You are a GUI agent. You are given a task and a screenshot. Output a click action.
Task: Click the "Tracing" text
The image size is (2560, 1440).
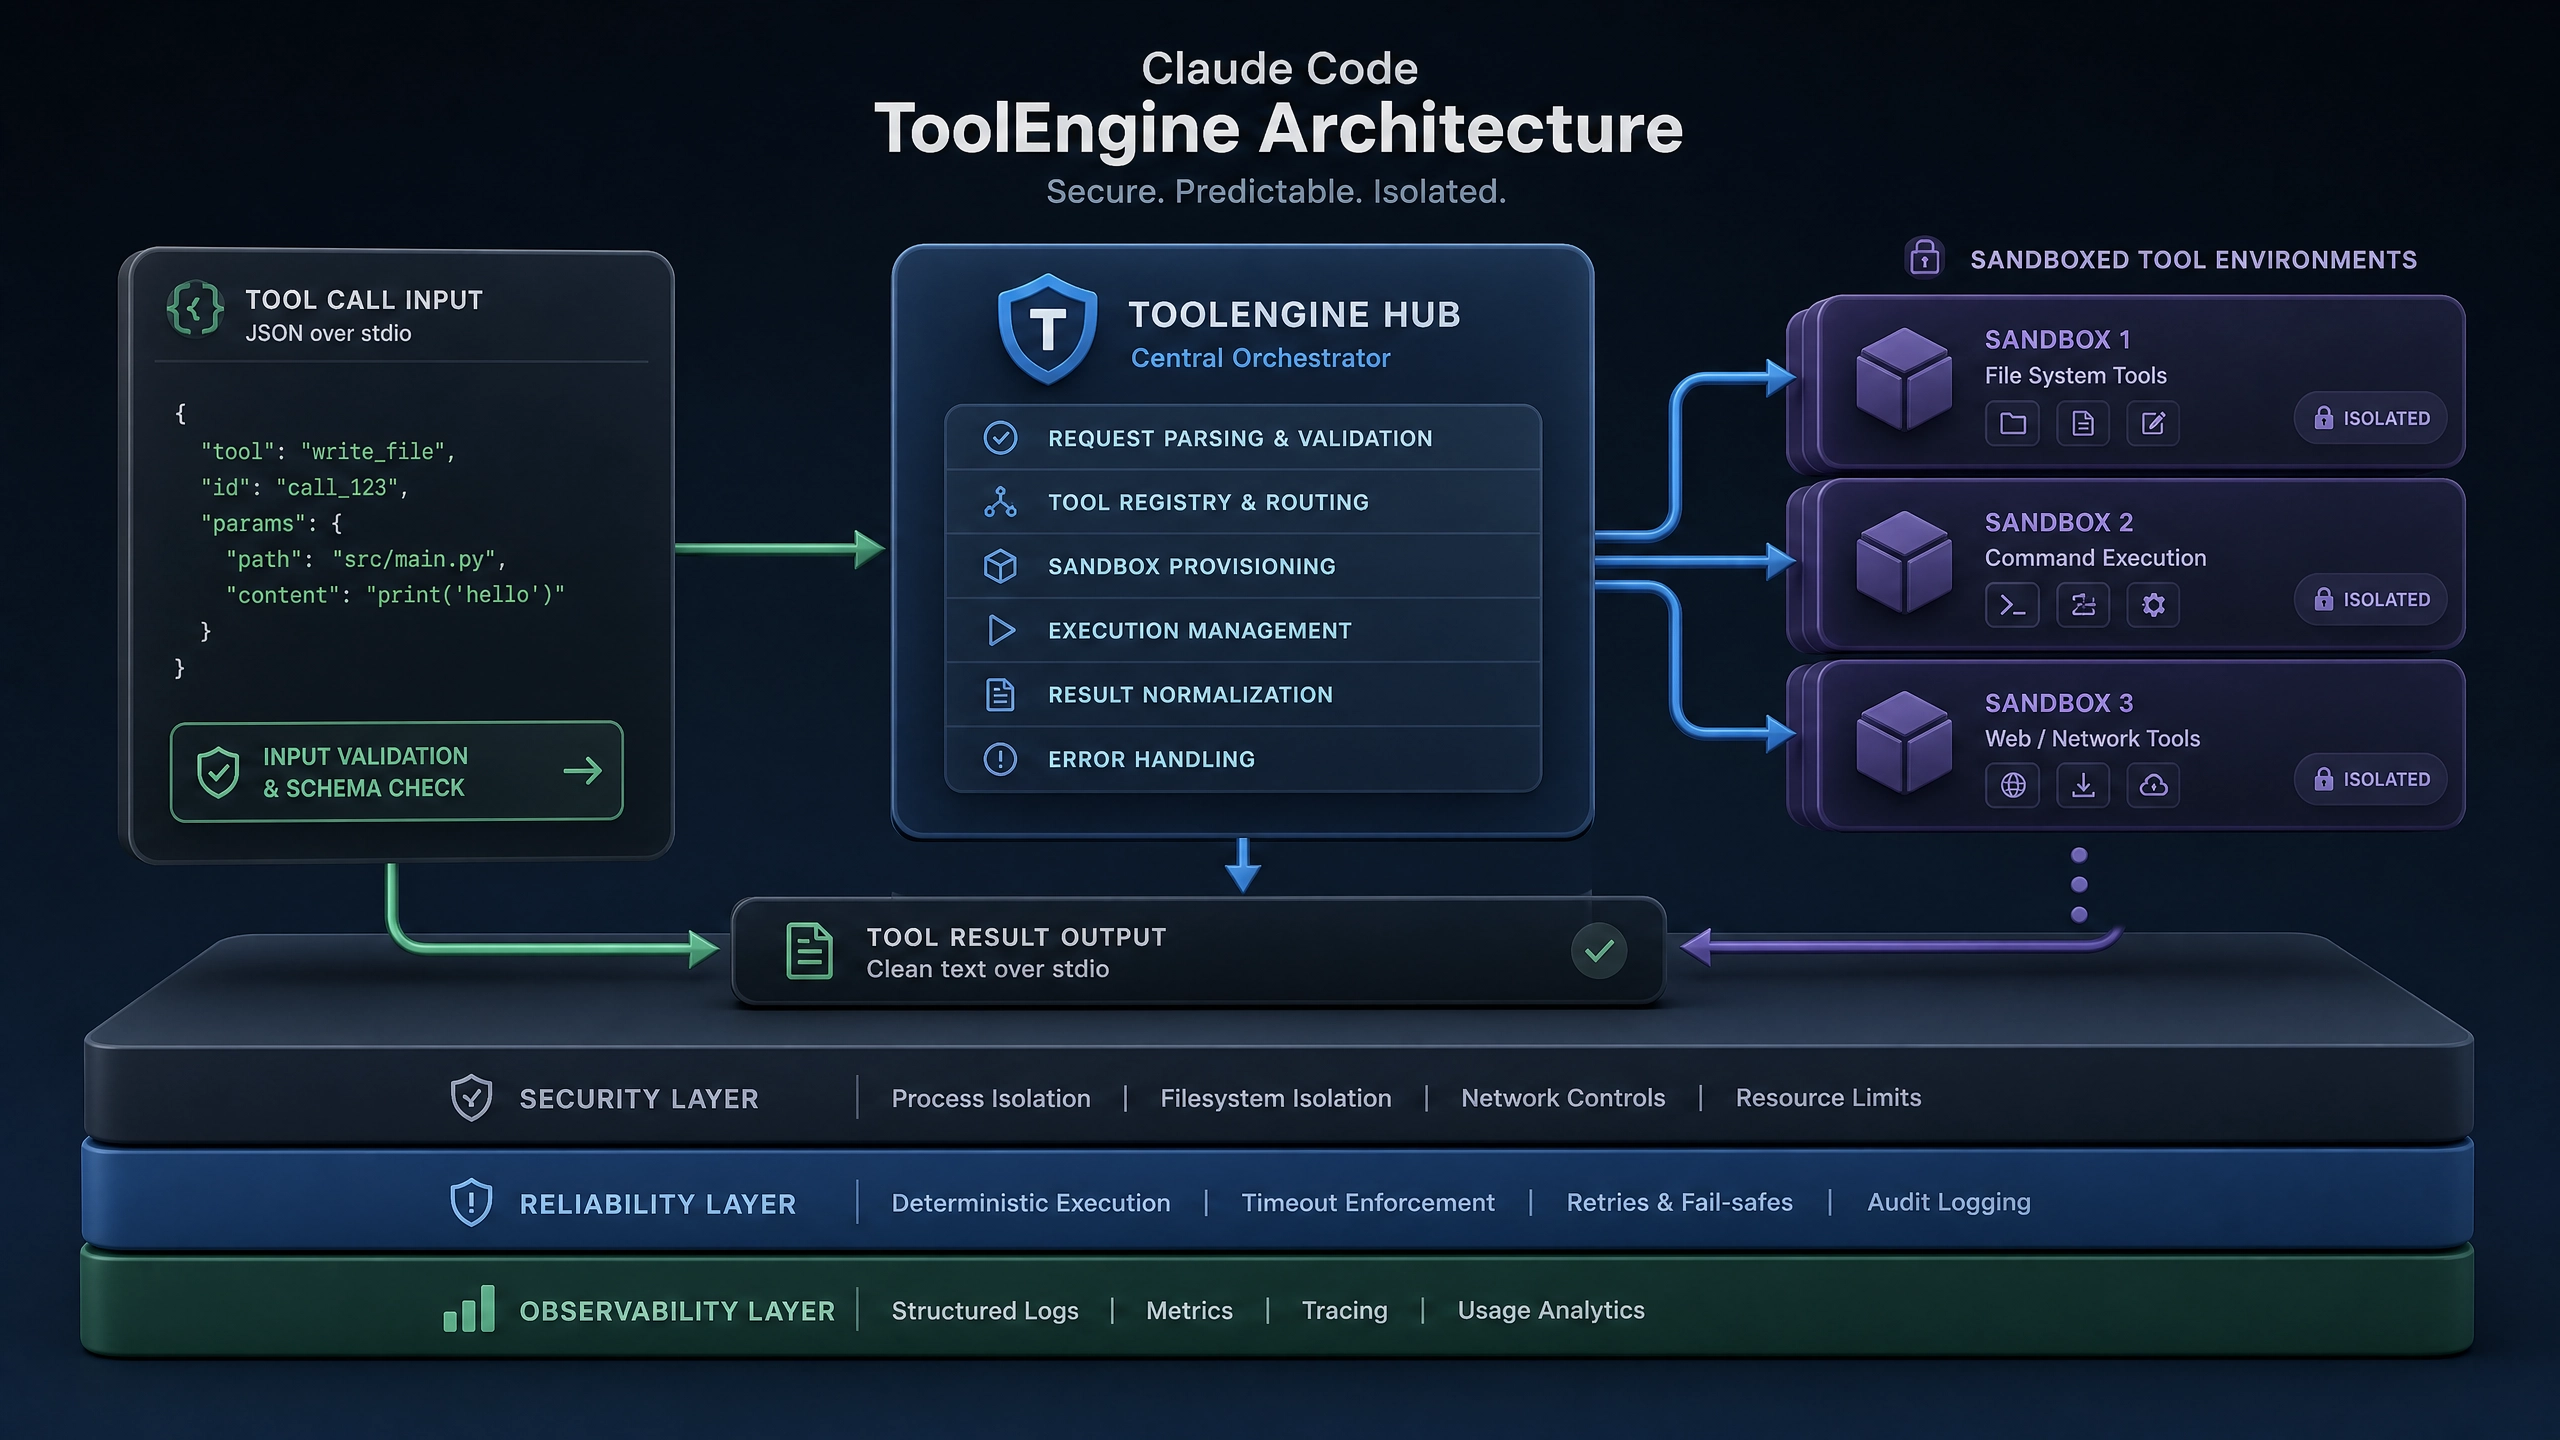[x=1345, y=1311]
